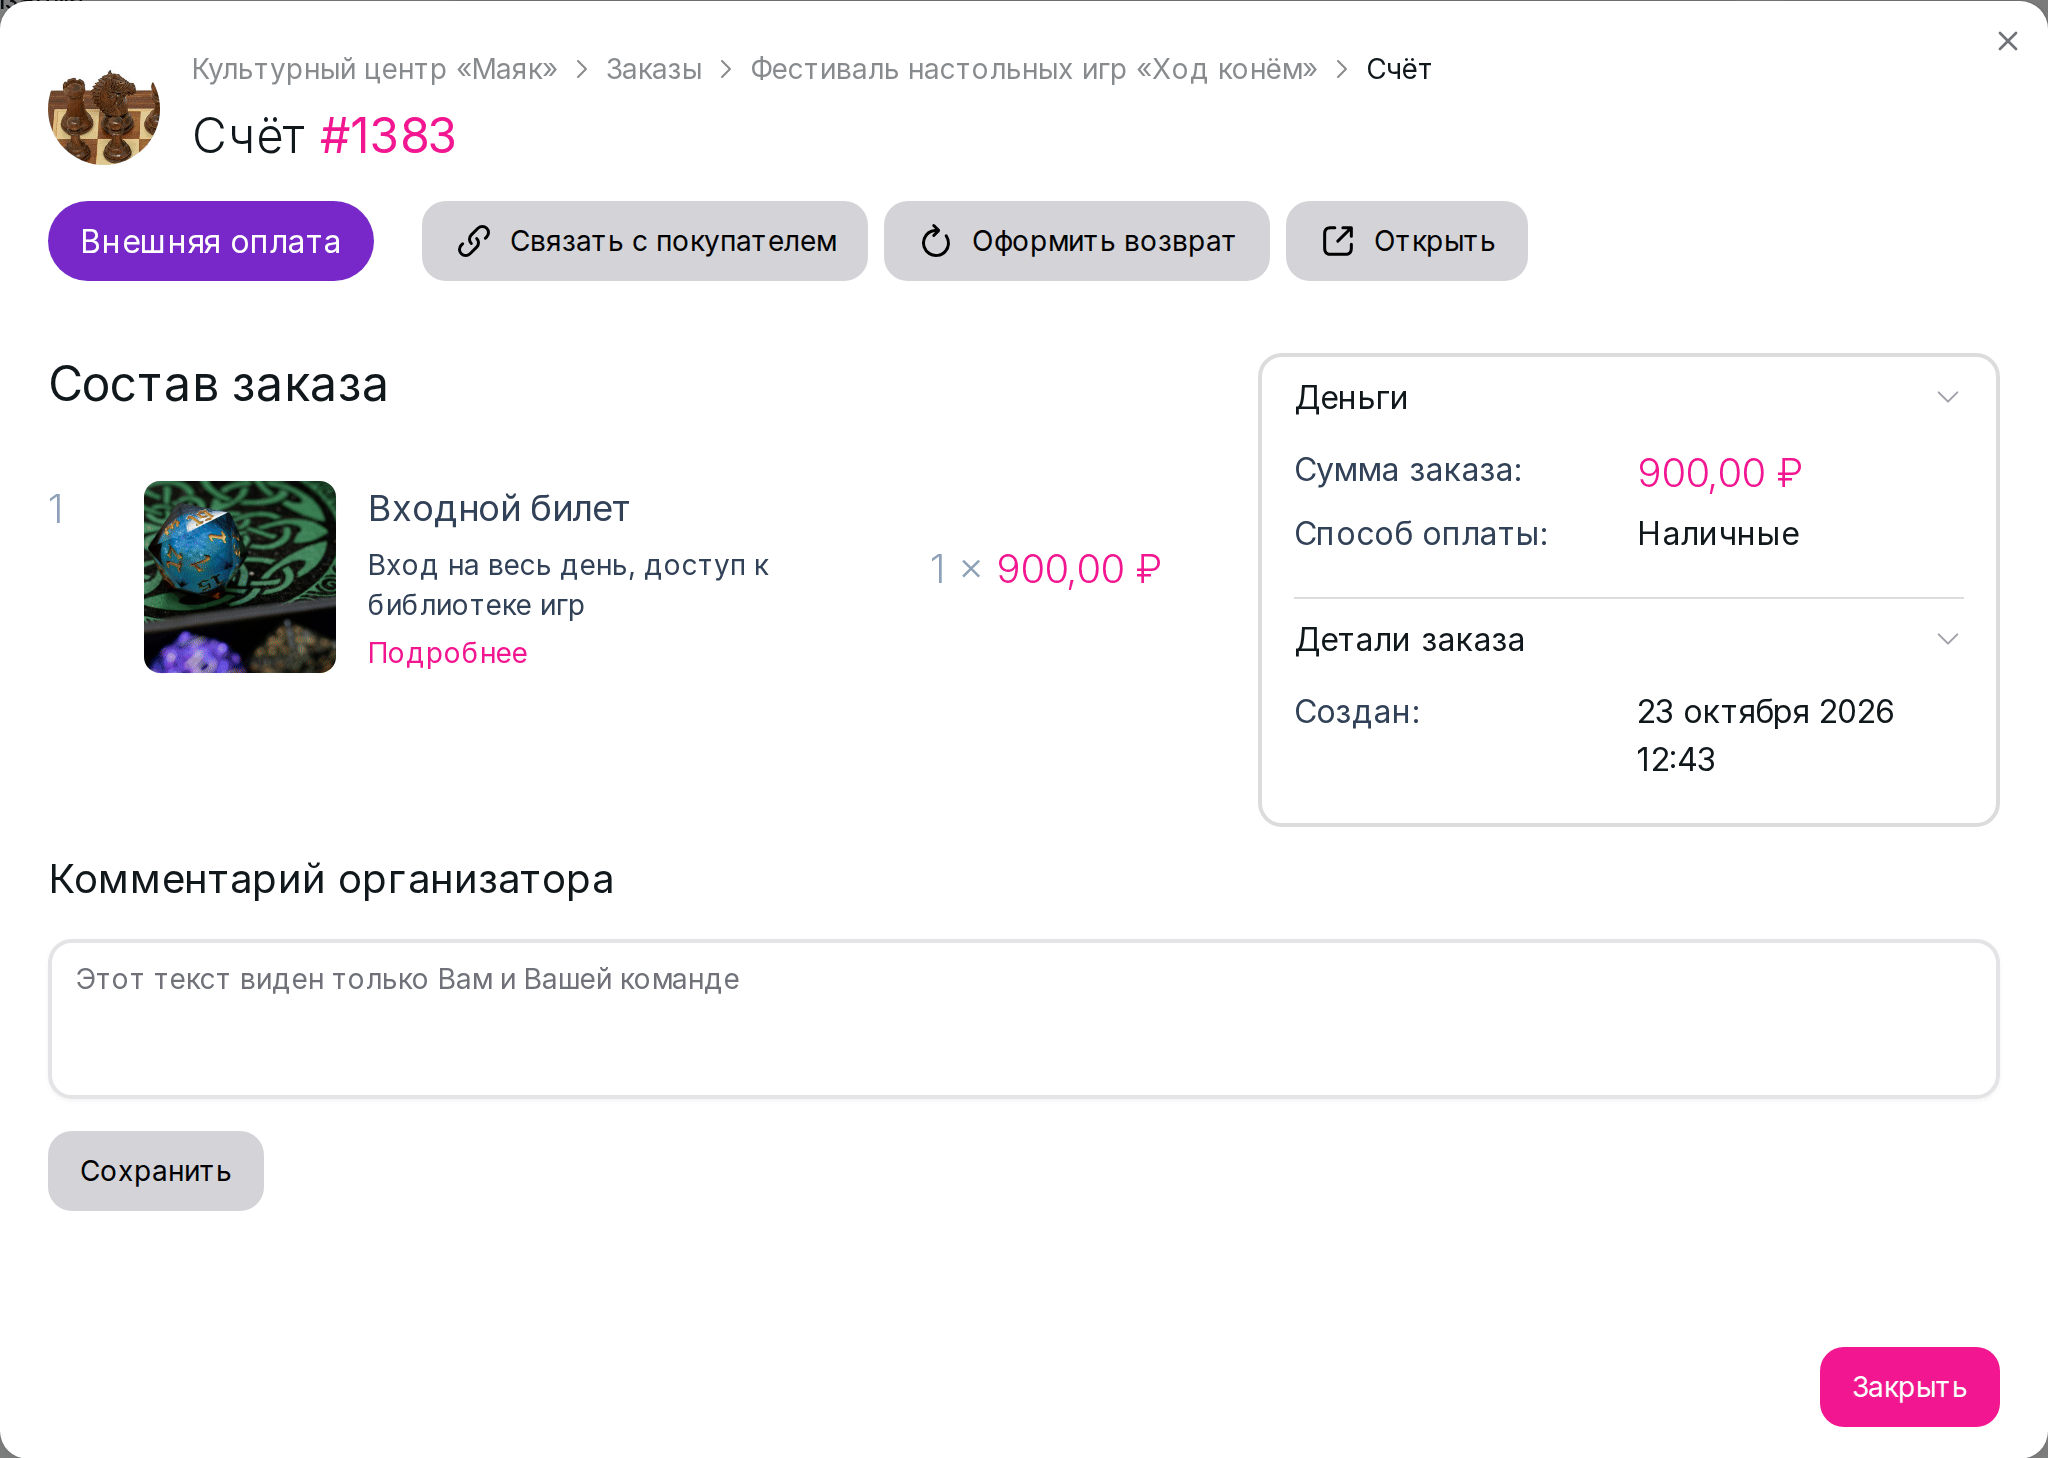
Task: Click the refund arrow icon on Оформить возврат
Action: pos(936,241)
